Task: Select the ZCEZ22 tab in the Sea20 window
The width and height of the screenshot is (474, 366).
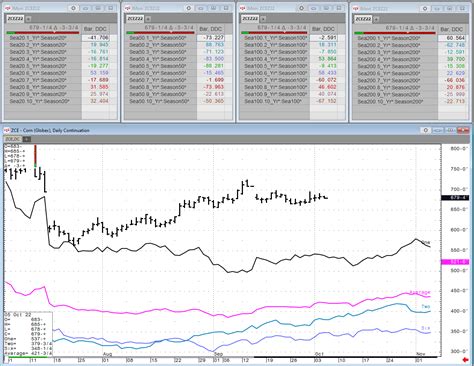Action: tap(15, 19)
